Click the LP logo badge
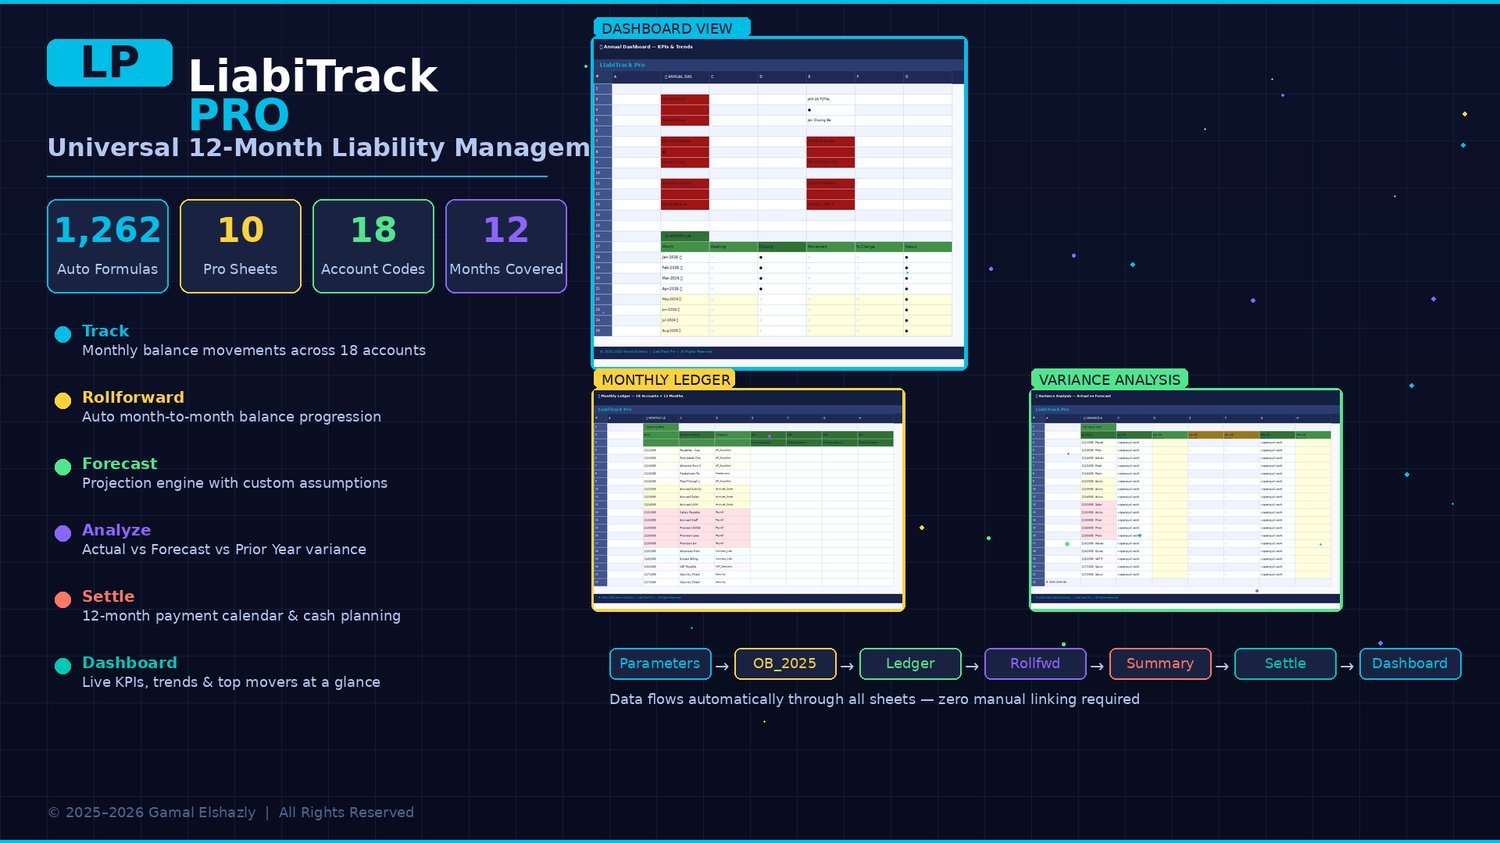Viewport: 1500px width, 843px height. pos(110,63)
